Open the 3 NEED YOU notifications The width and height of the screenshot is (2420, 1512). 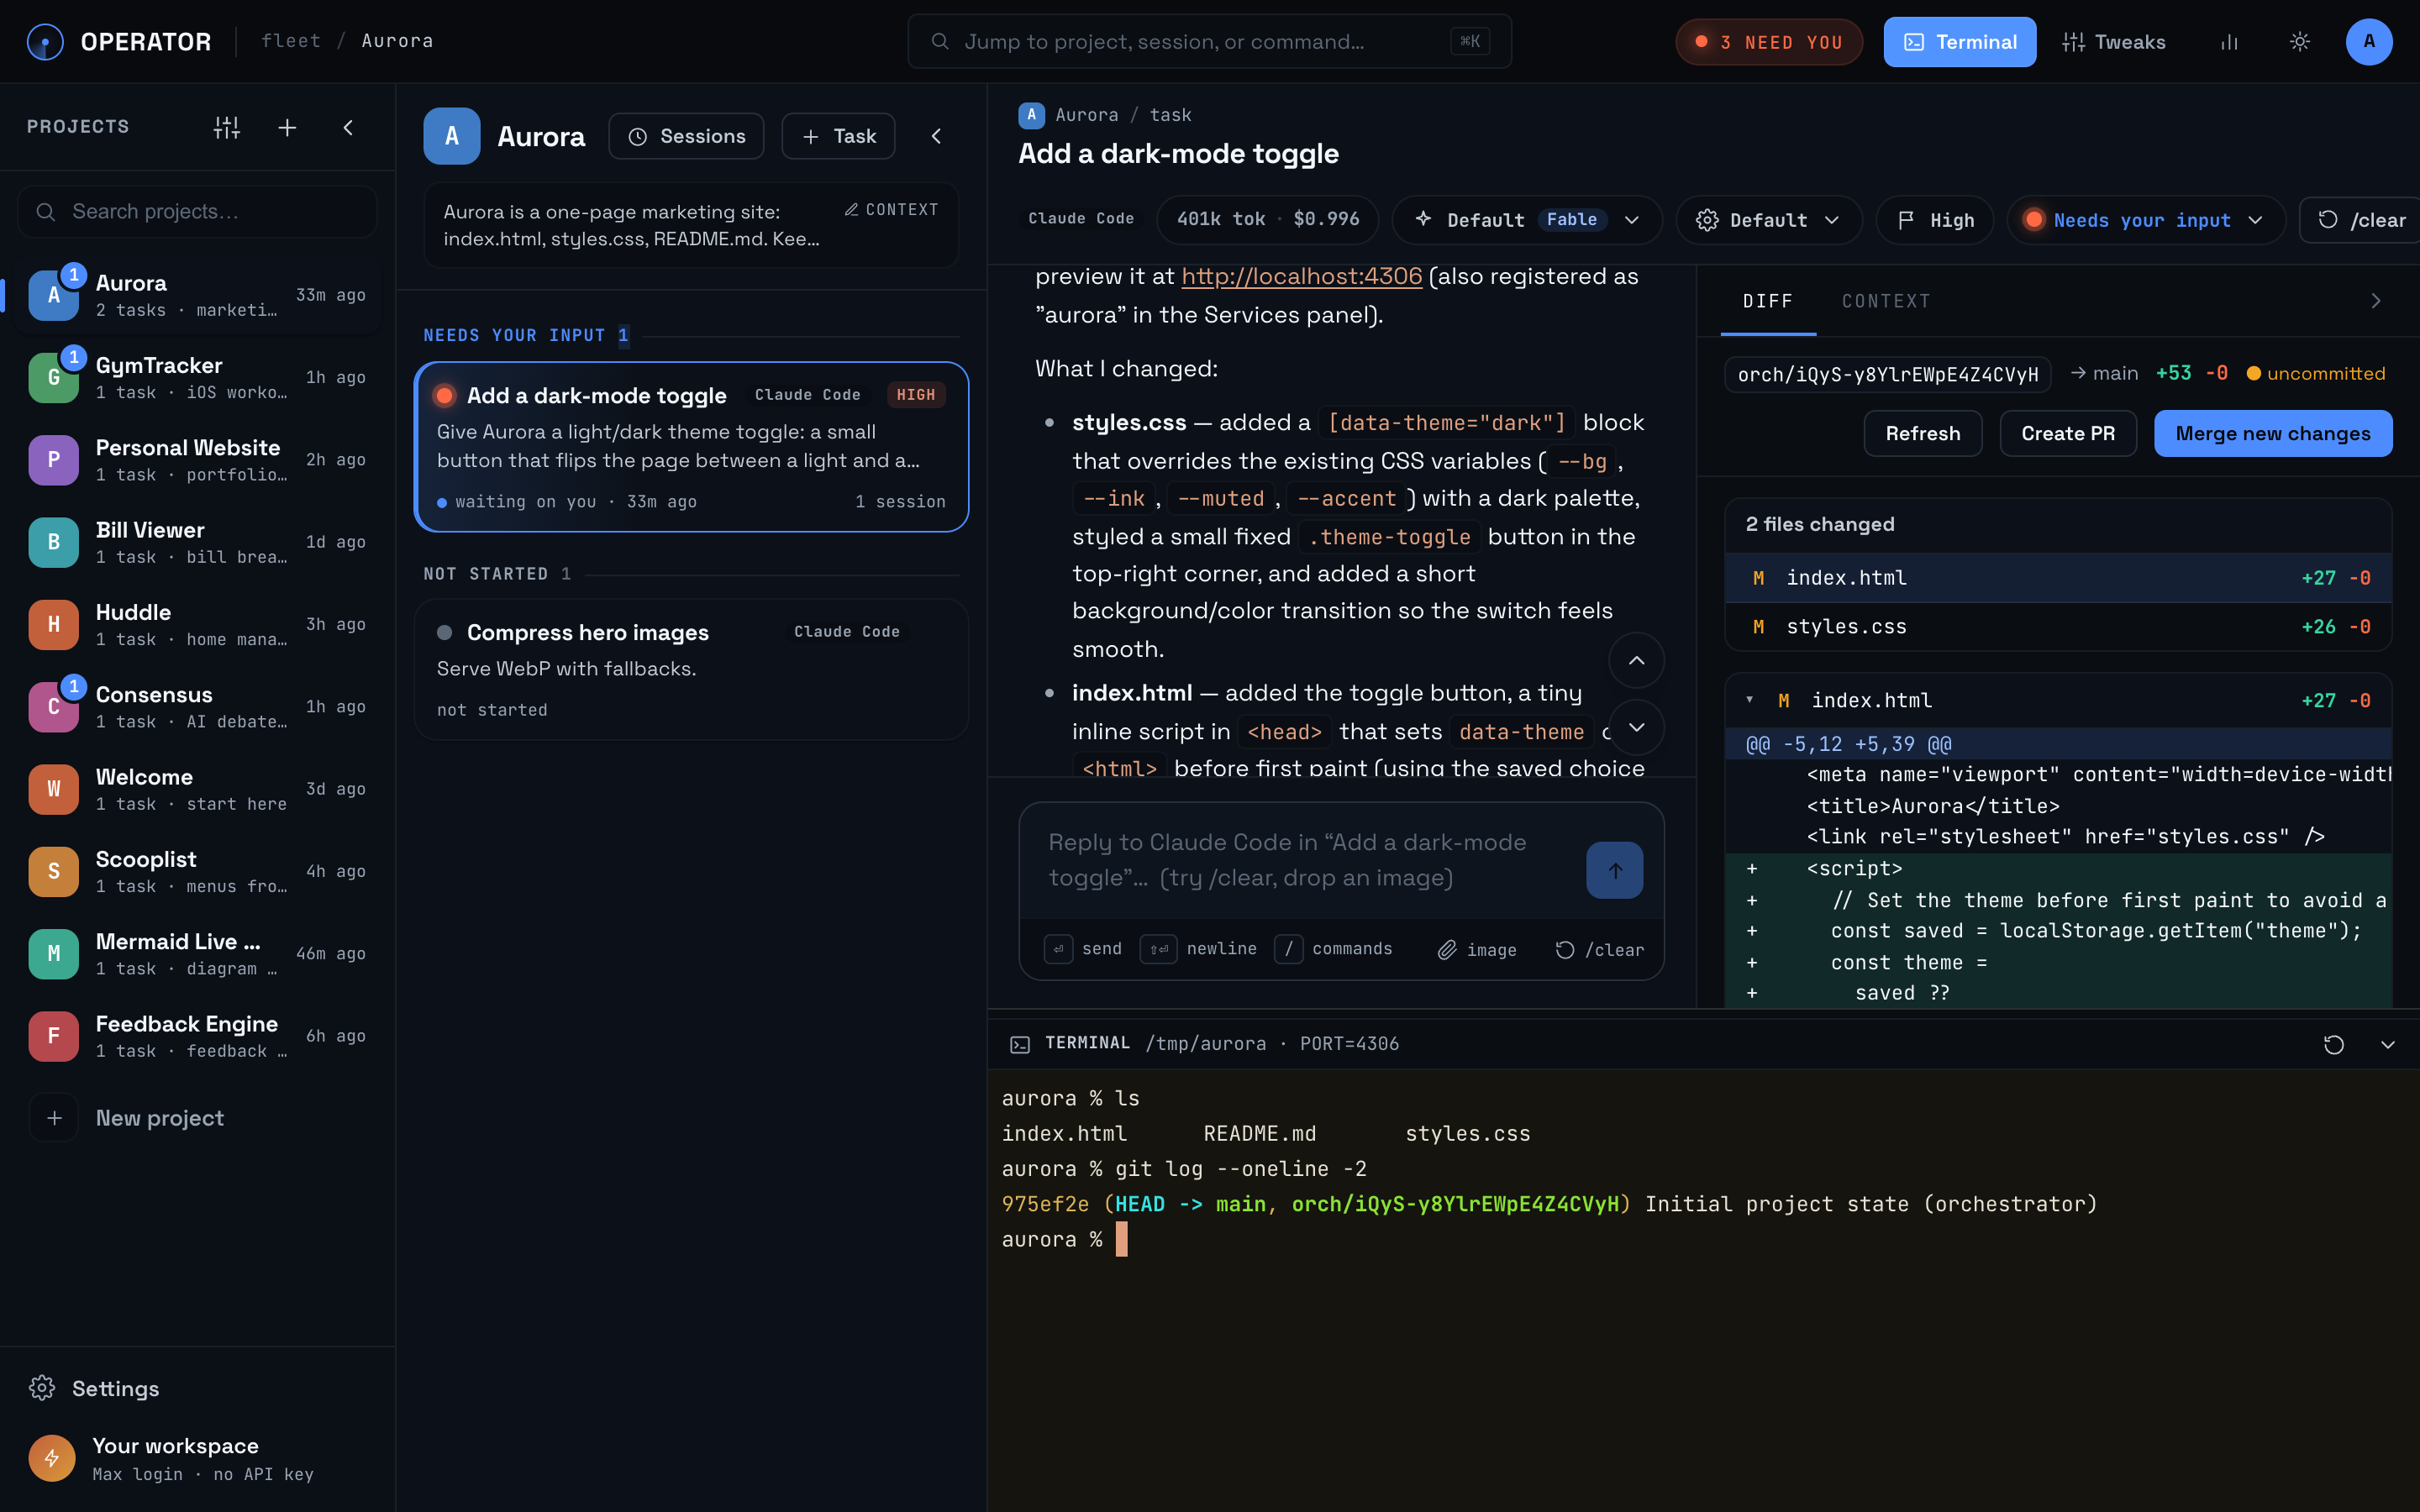tap(1768, 42)
